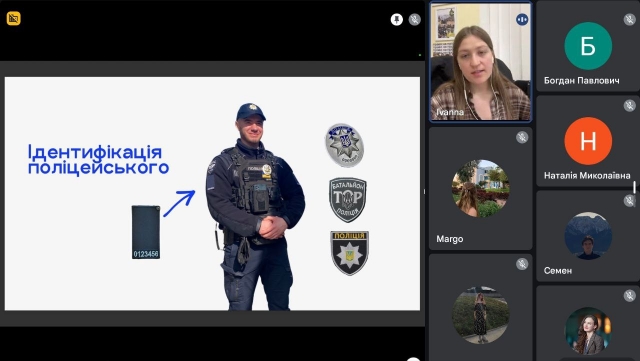This screenshot has height=361, width=640.
Task: Click the audio indicator on Ivanna's tile
Action: click(522, 19)
